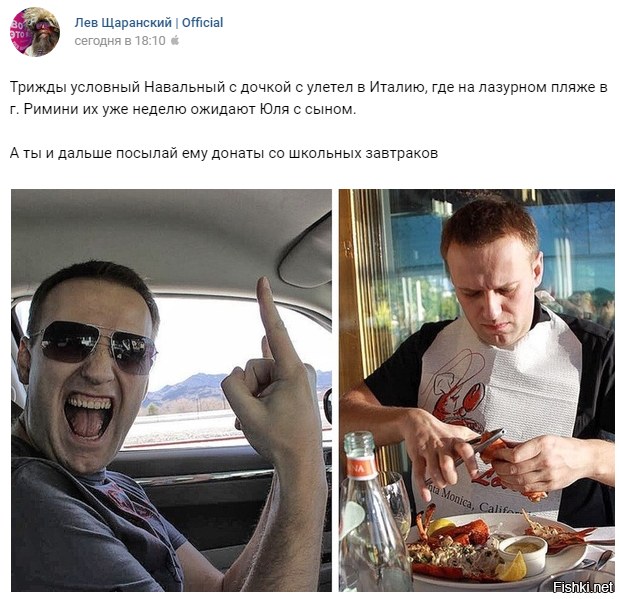Screen dimensions: 619x599
Task: Click the post line mentioning г. Римини
Action: [x=183, y=109]
